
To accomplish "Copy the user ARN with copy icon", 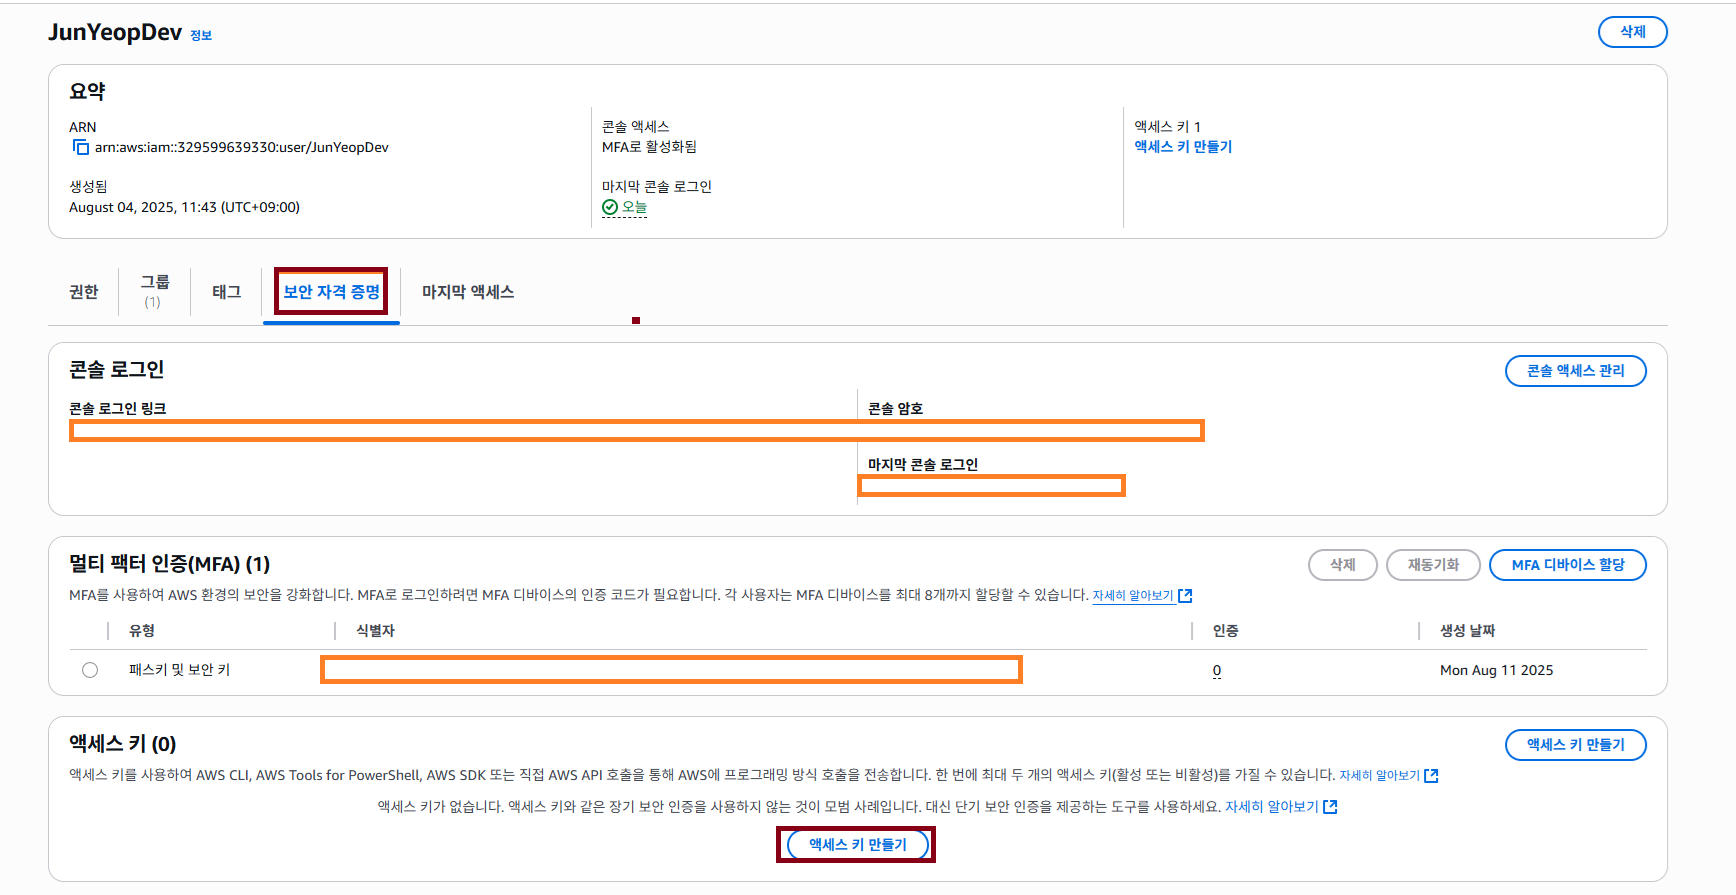I will [81, 148].
